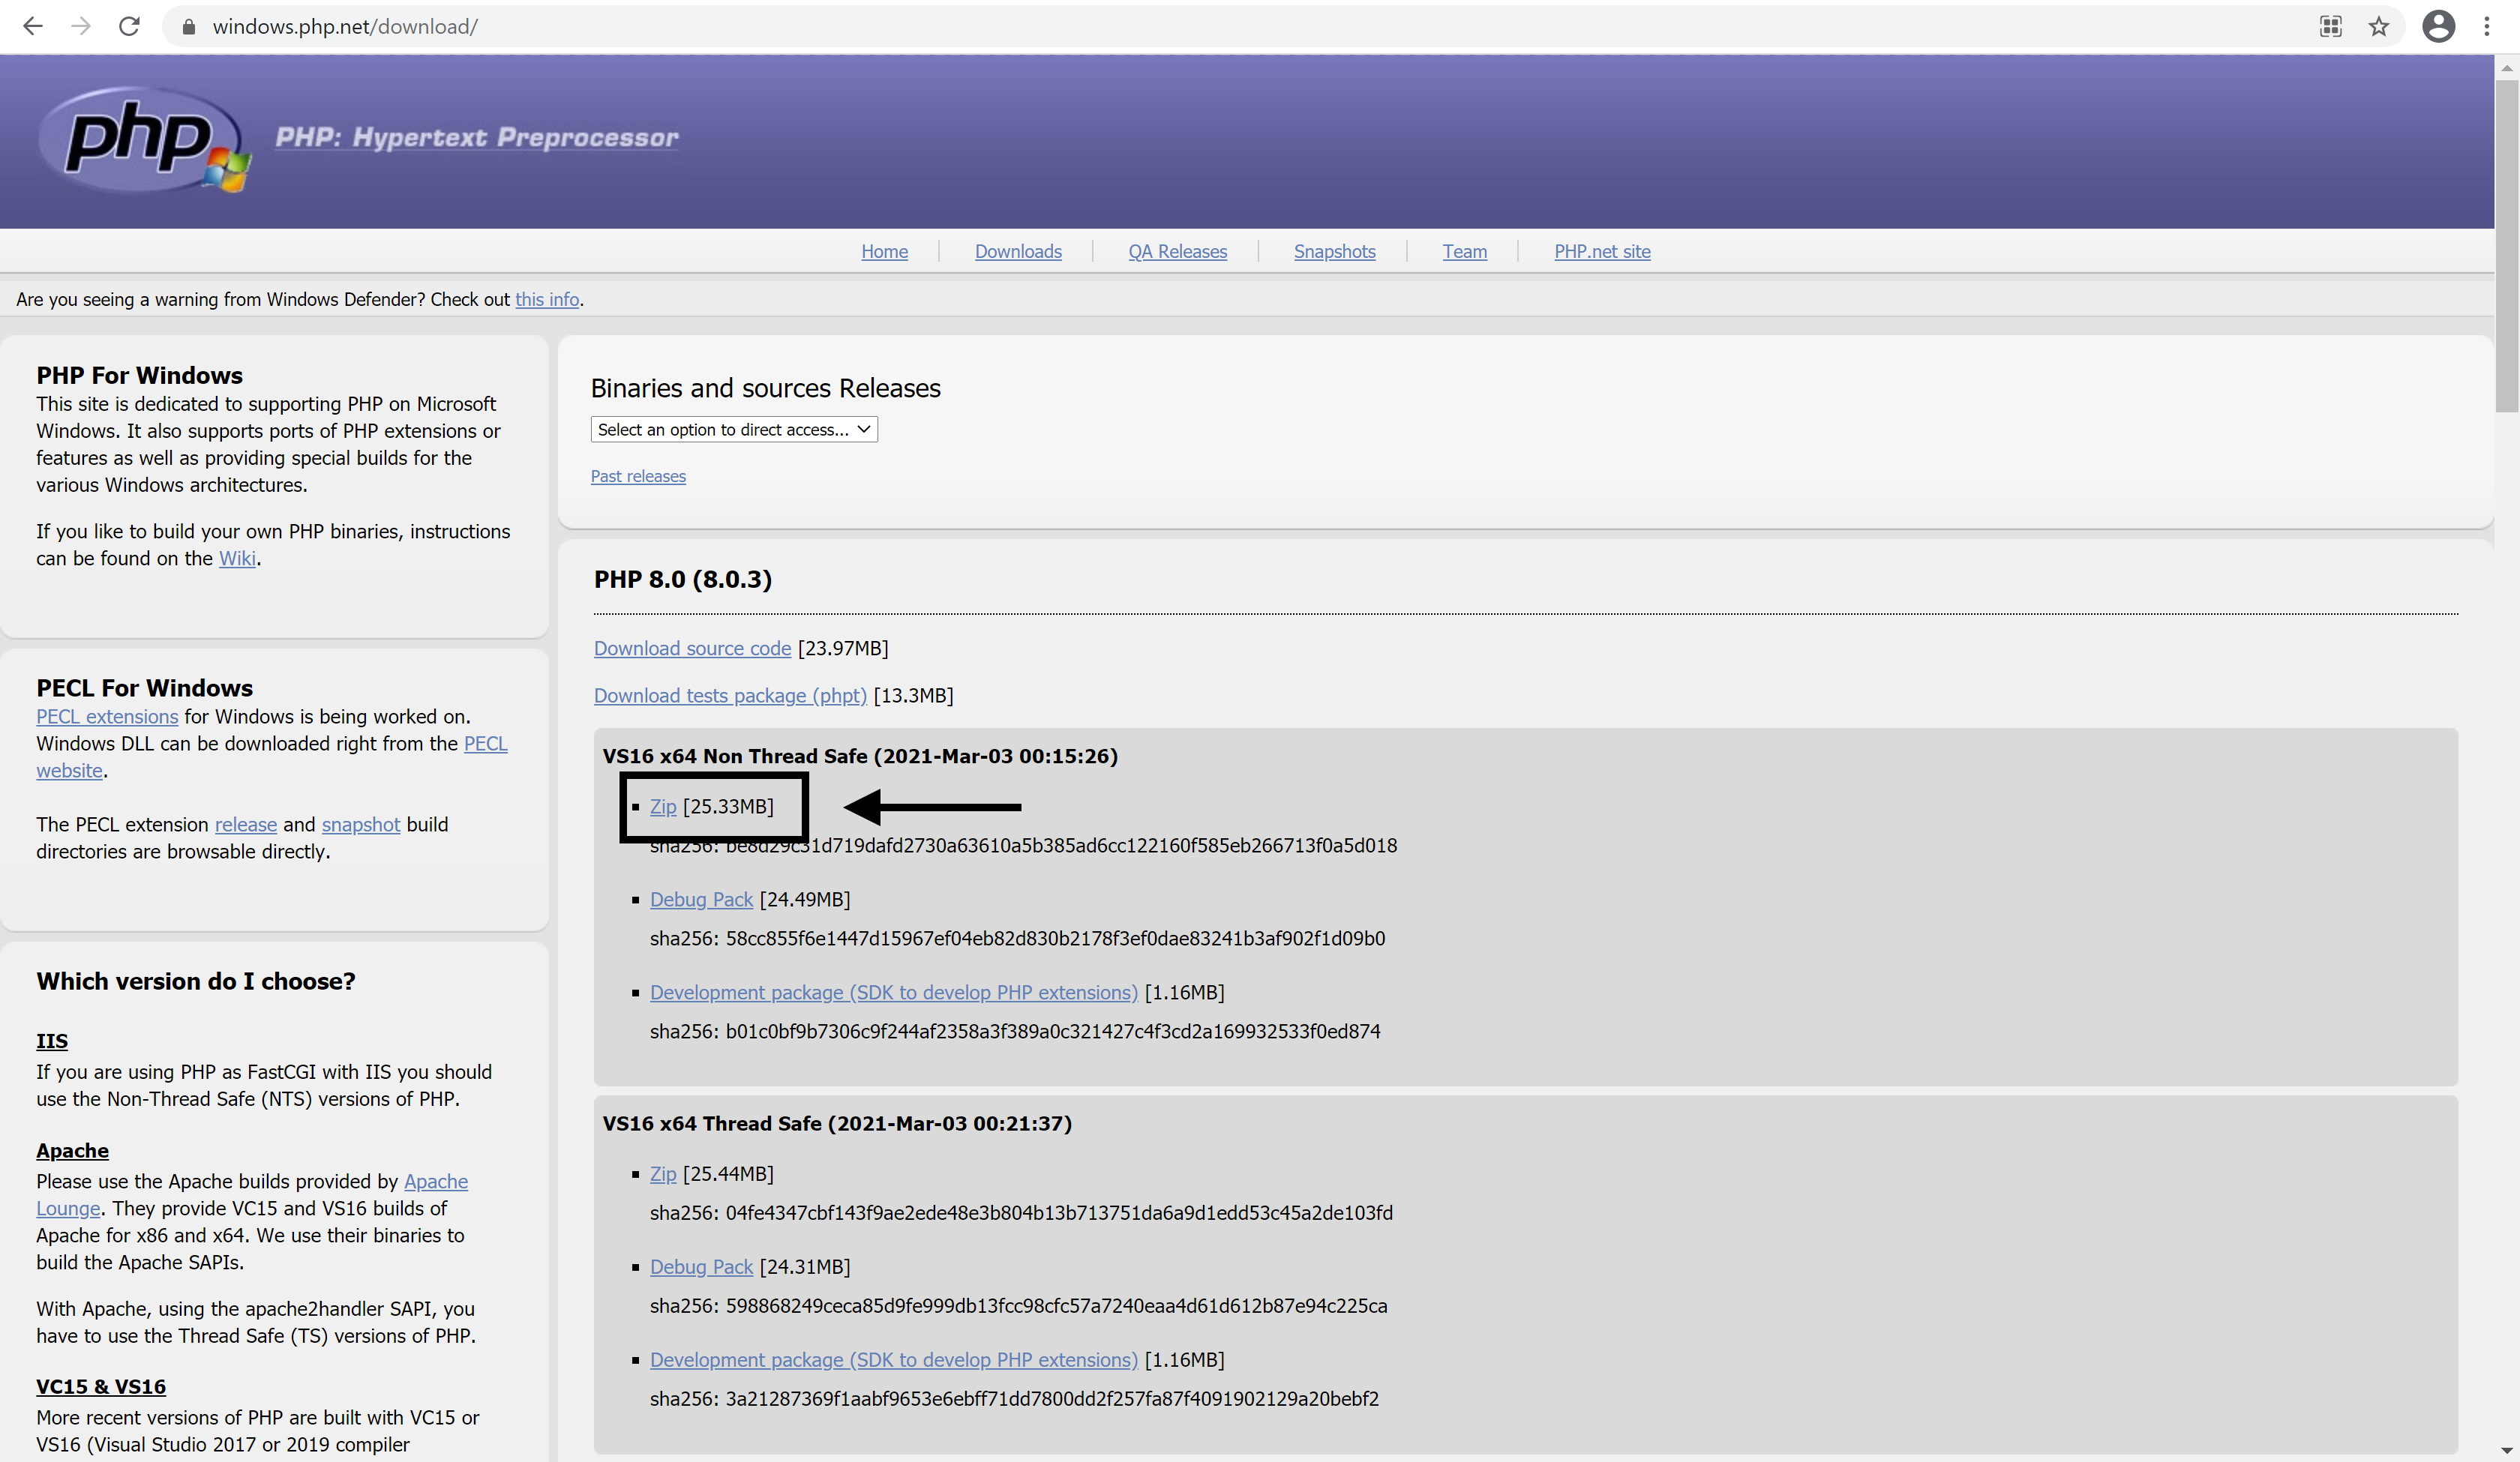Click the 'VC15 & VS16' subheading
The width and height of the screenshot is (2520, 1462).
(x=101, y=1387)
